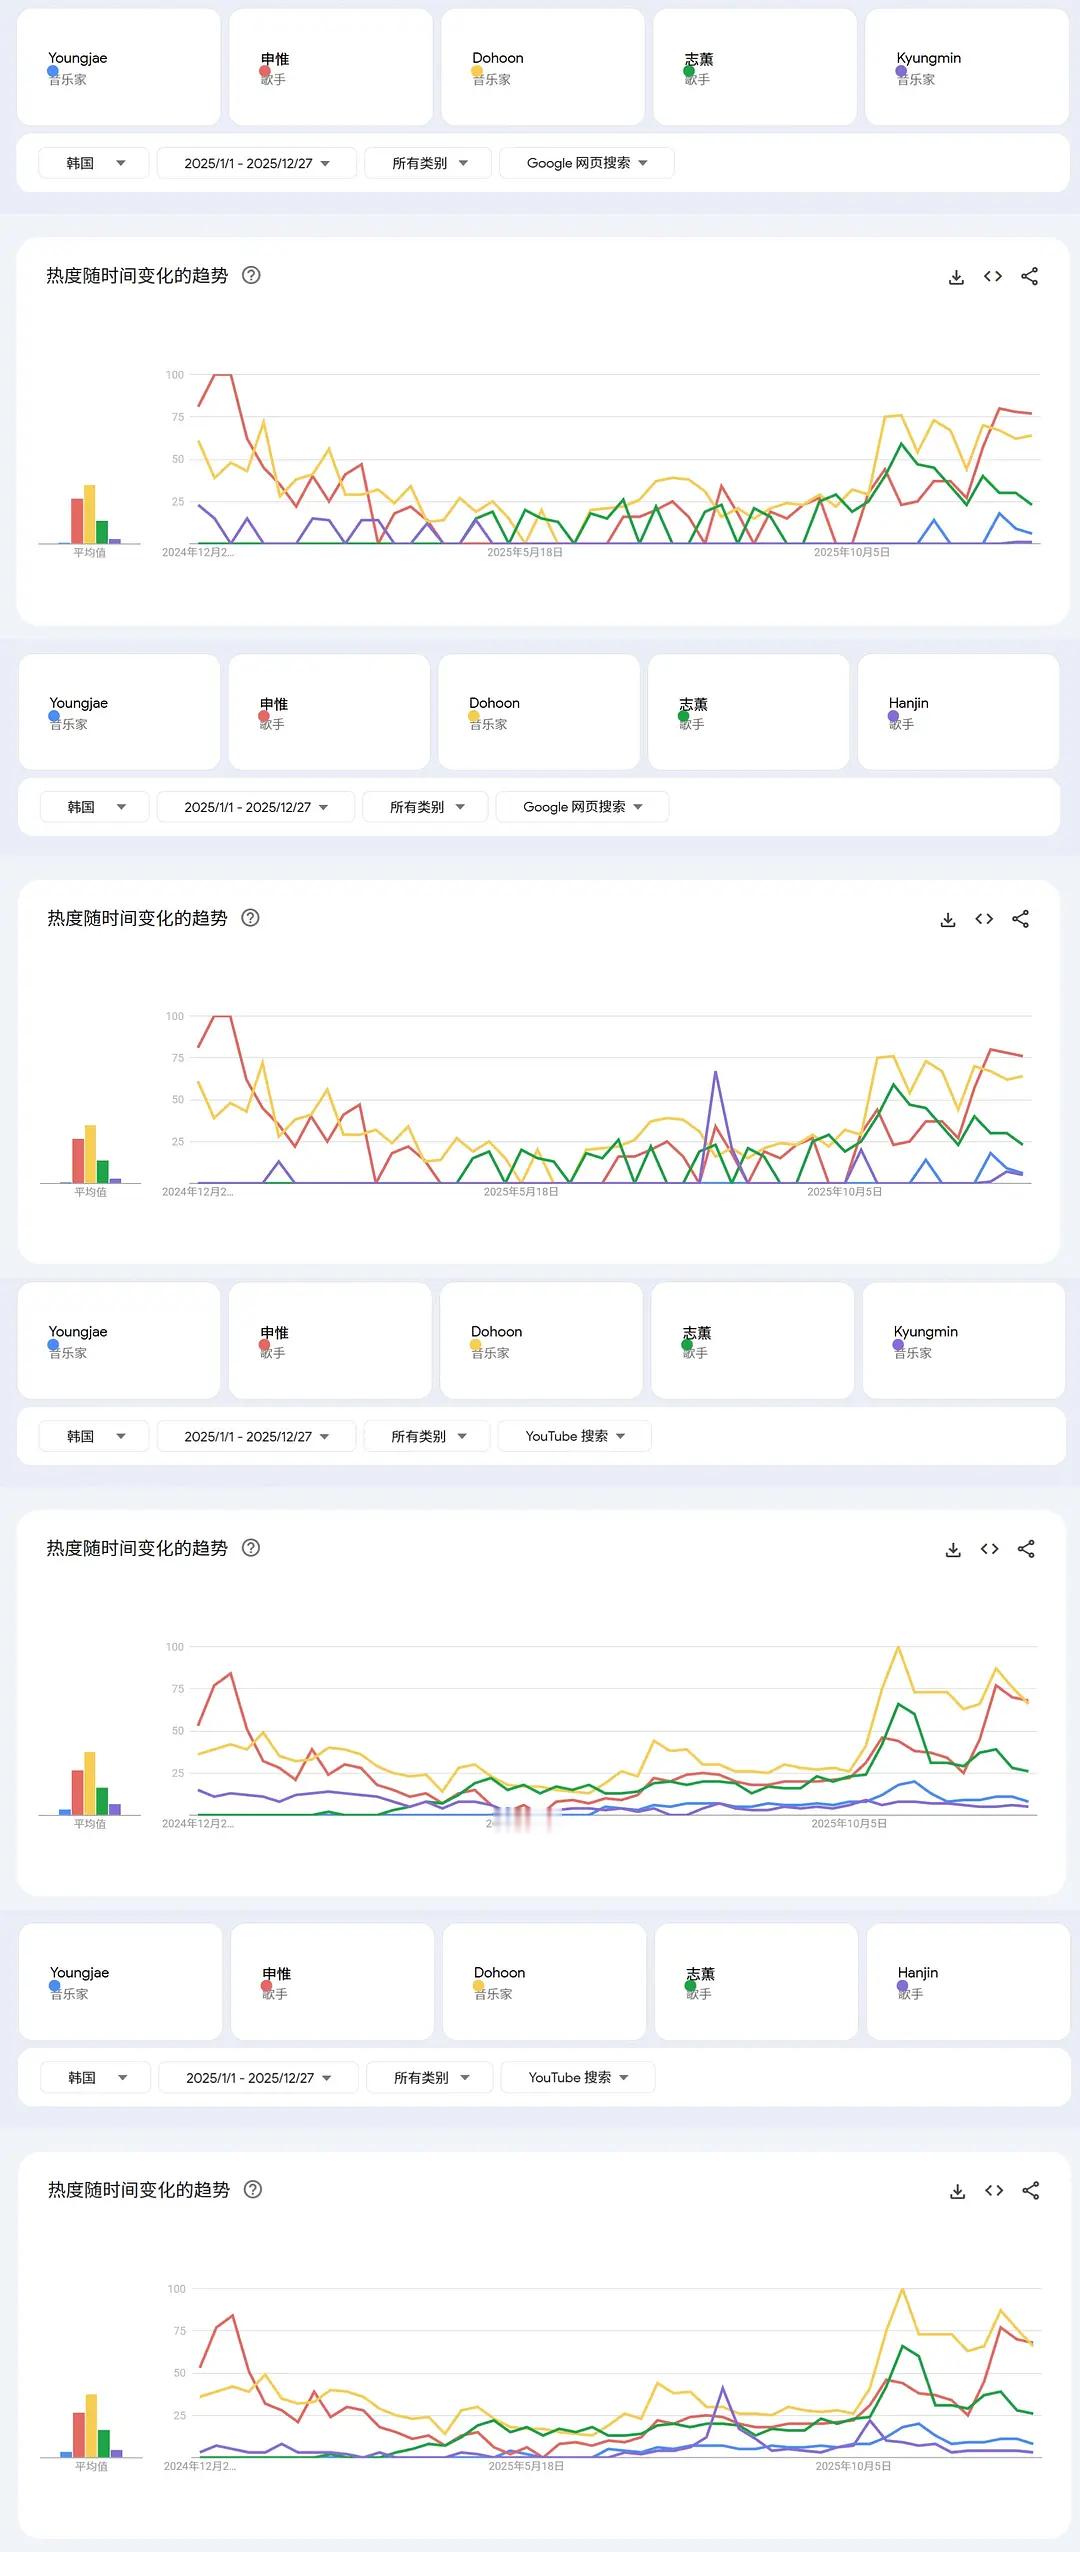This screenshot has width=1080, height=2552.
Task: Click the embed code icon on topmost chart
Action: pos(993,276)
